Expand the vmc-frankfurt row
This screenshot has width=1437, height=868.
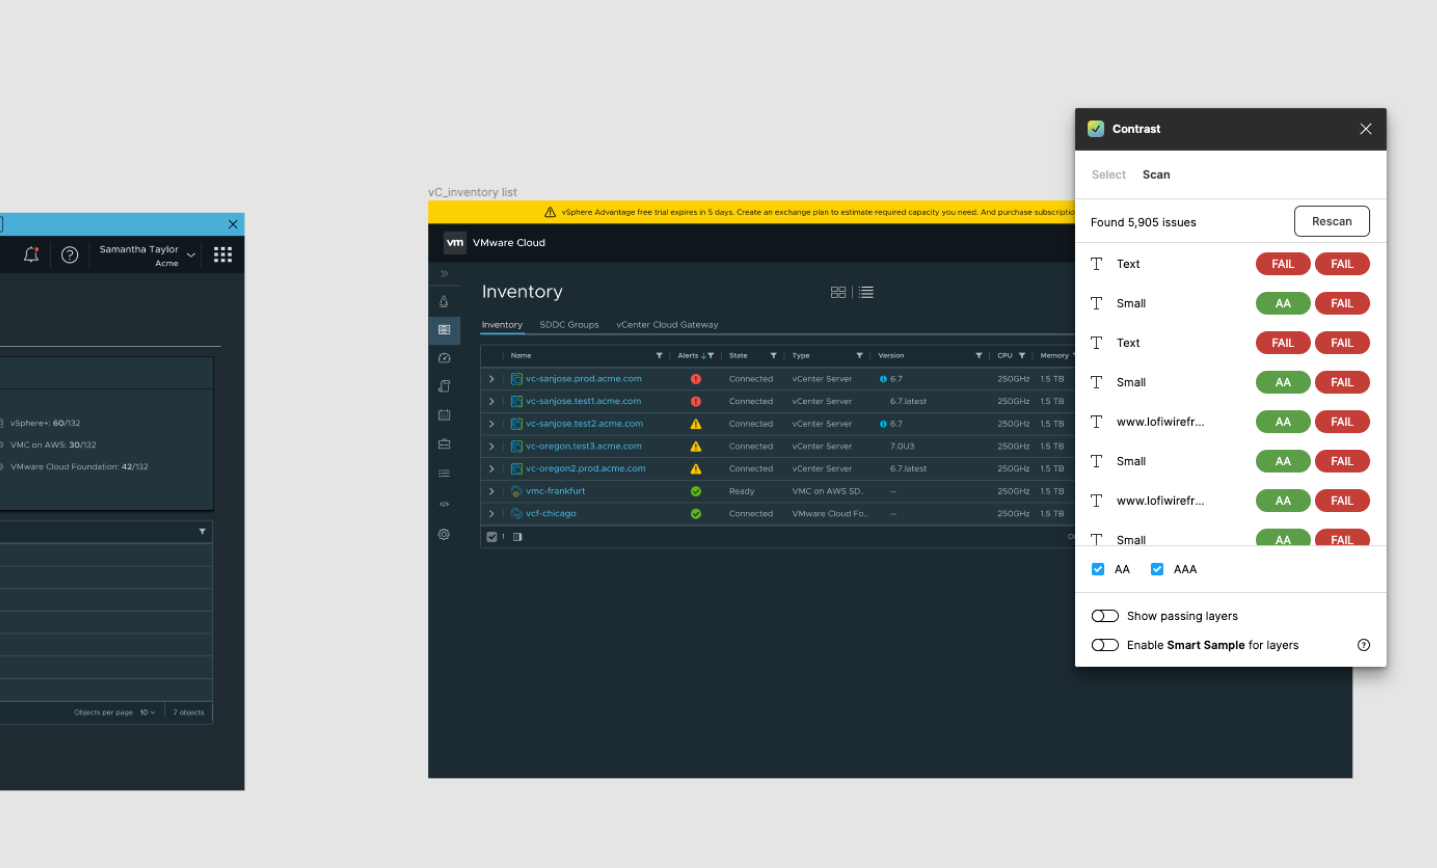point(491,491)
